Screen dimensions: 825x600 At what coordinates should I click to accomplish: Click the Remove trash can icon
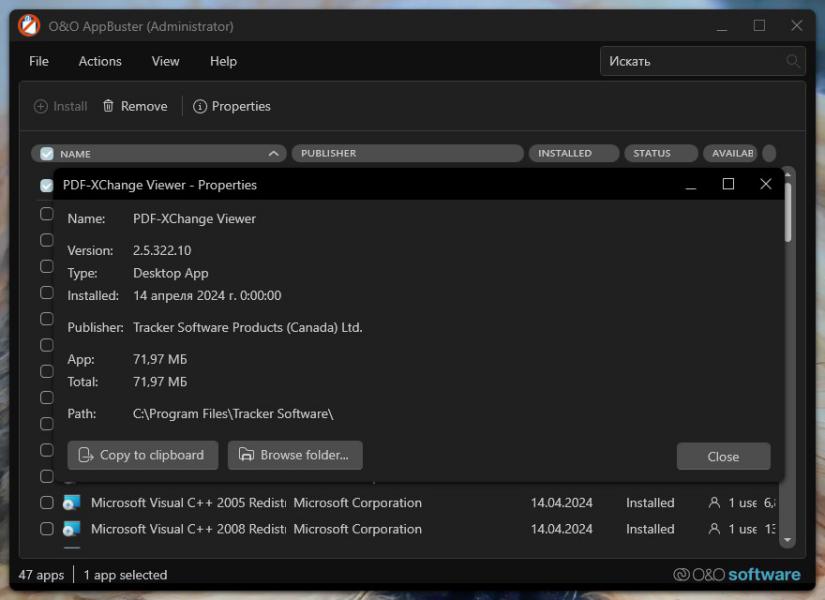click(x=108, y=106)
